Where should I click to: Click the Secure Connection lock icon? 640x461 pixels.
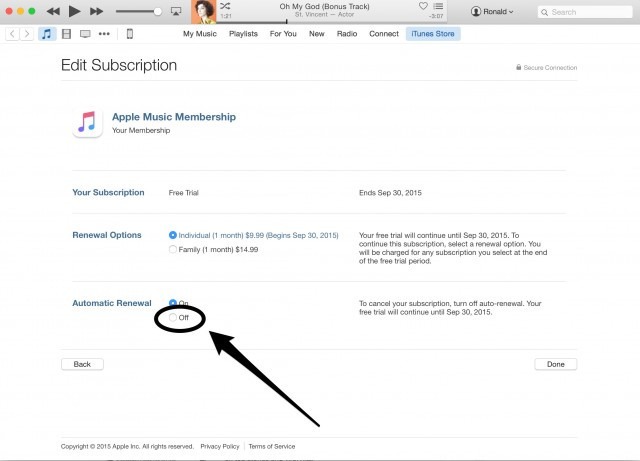pyautogui.click(x=518, y=67)
